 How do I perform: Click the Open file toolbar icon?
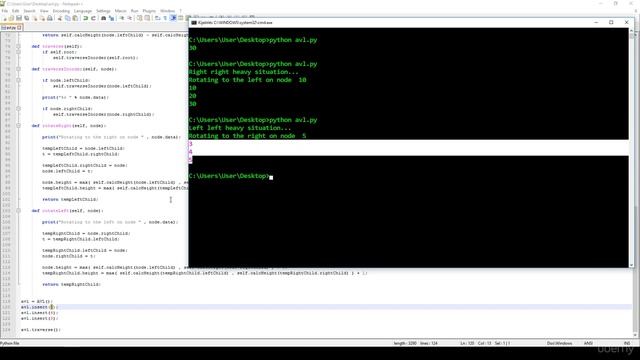coord(11,18)
